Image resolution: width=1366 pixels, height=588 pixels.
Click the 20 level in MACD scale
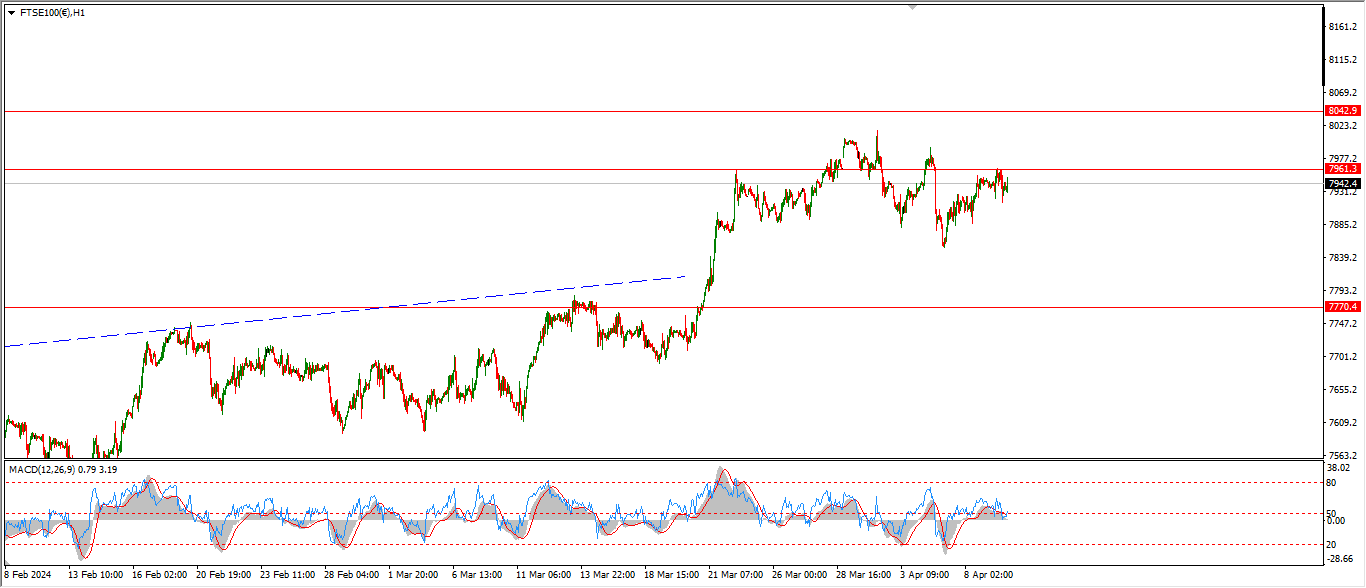(x=1332, y=544)
